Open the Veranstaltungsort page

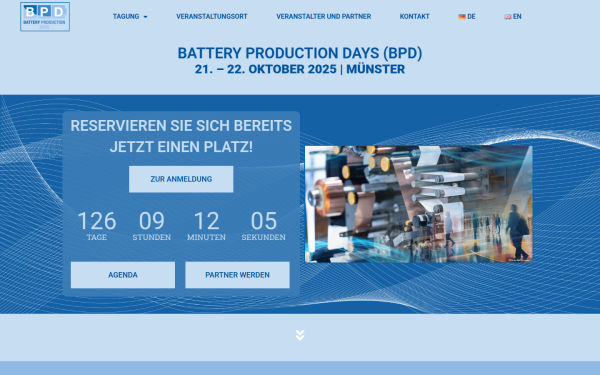pos(212,16)
